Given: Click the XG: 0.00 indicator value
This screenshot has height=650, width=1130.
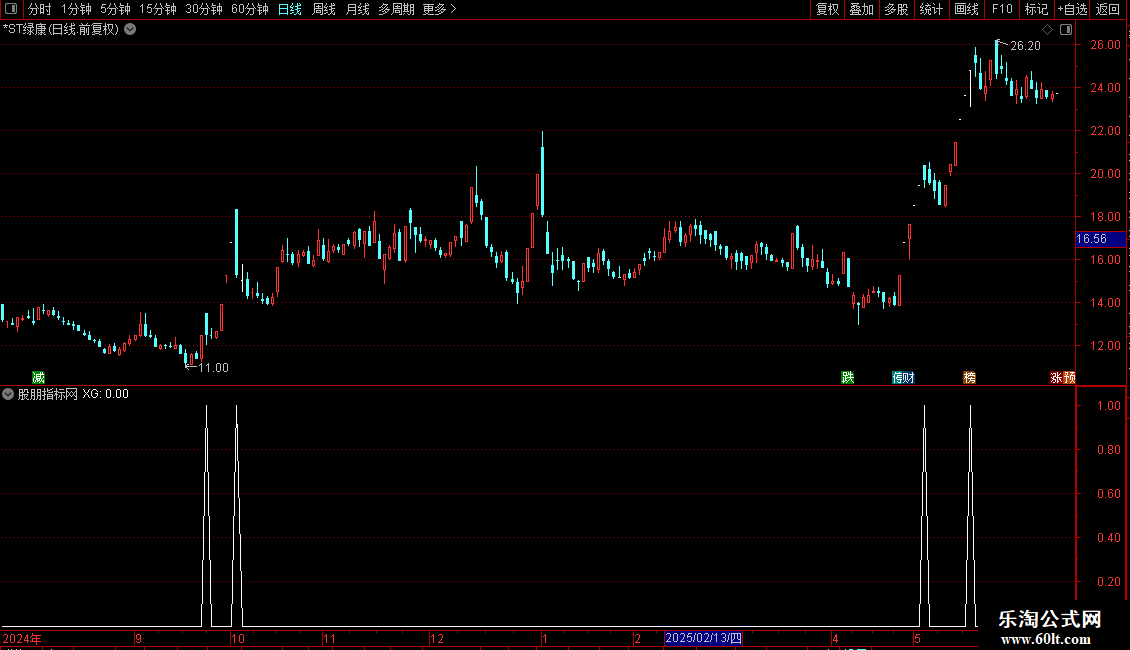Looking at the screenshot, I should [x=105, y=394].
